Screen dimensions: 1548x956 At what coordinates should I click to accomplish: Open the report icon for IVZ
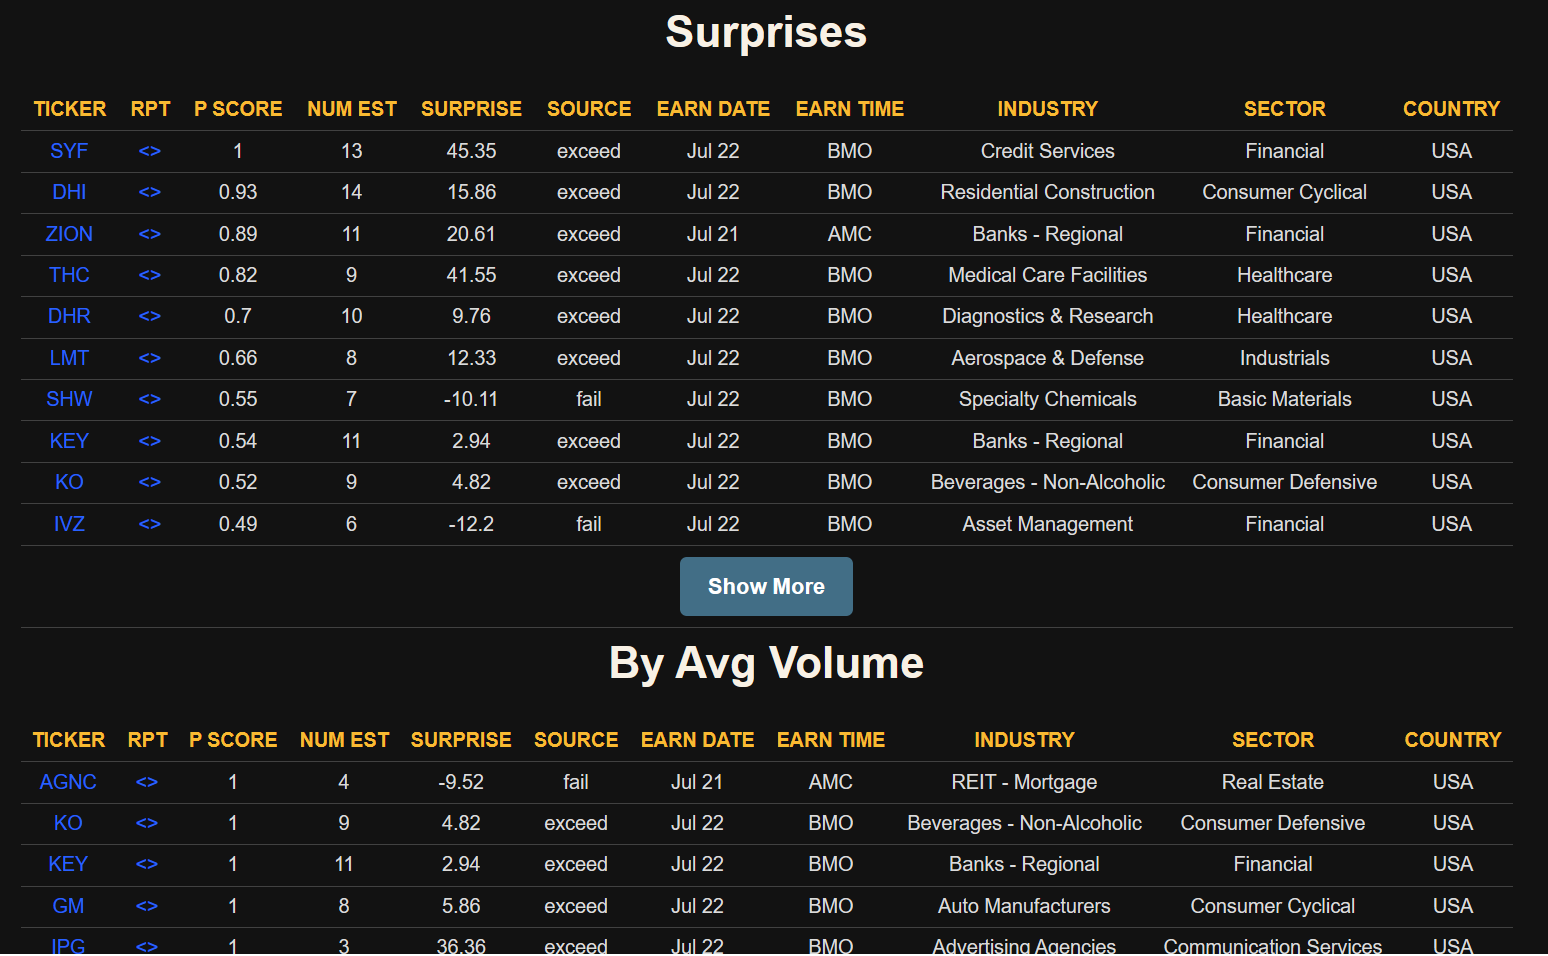[150, 524]
